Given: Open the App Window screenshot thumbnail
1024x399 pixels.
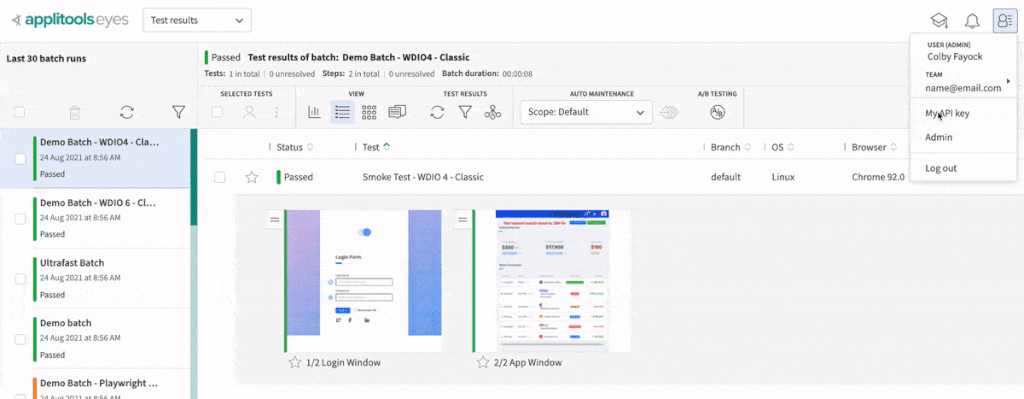Looking at the screenshot, I should [552, 281].
